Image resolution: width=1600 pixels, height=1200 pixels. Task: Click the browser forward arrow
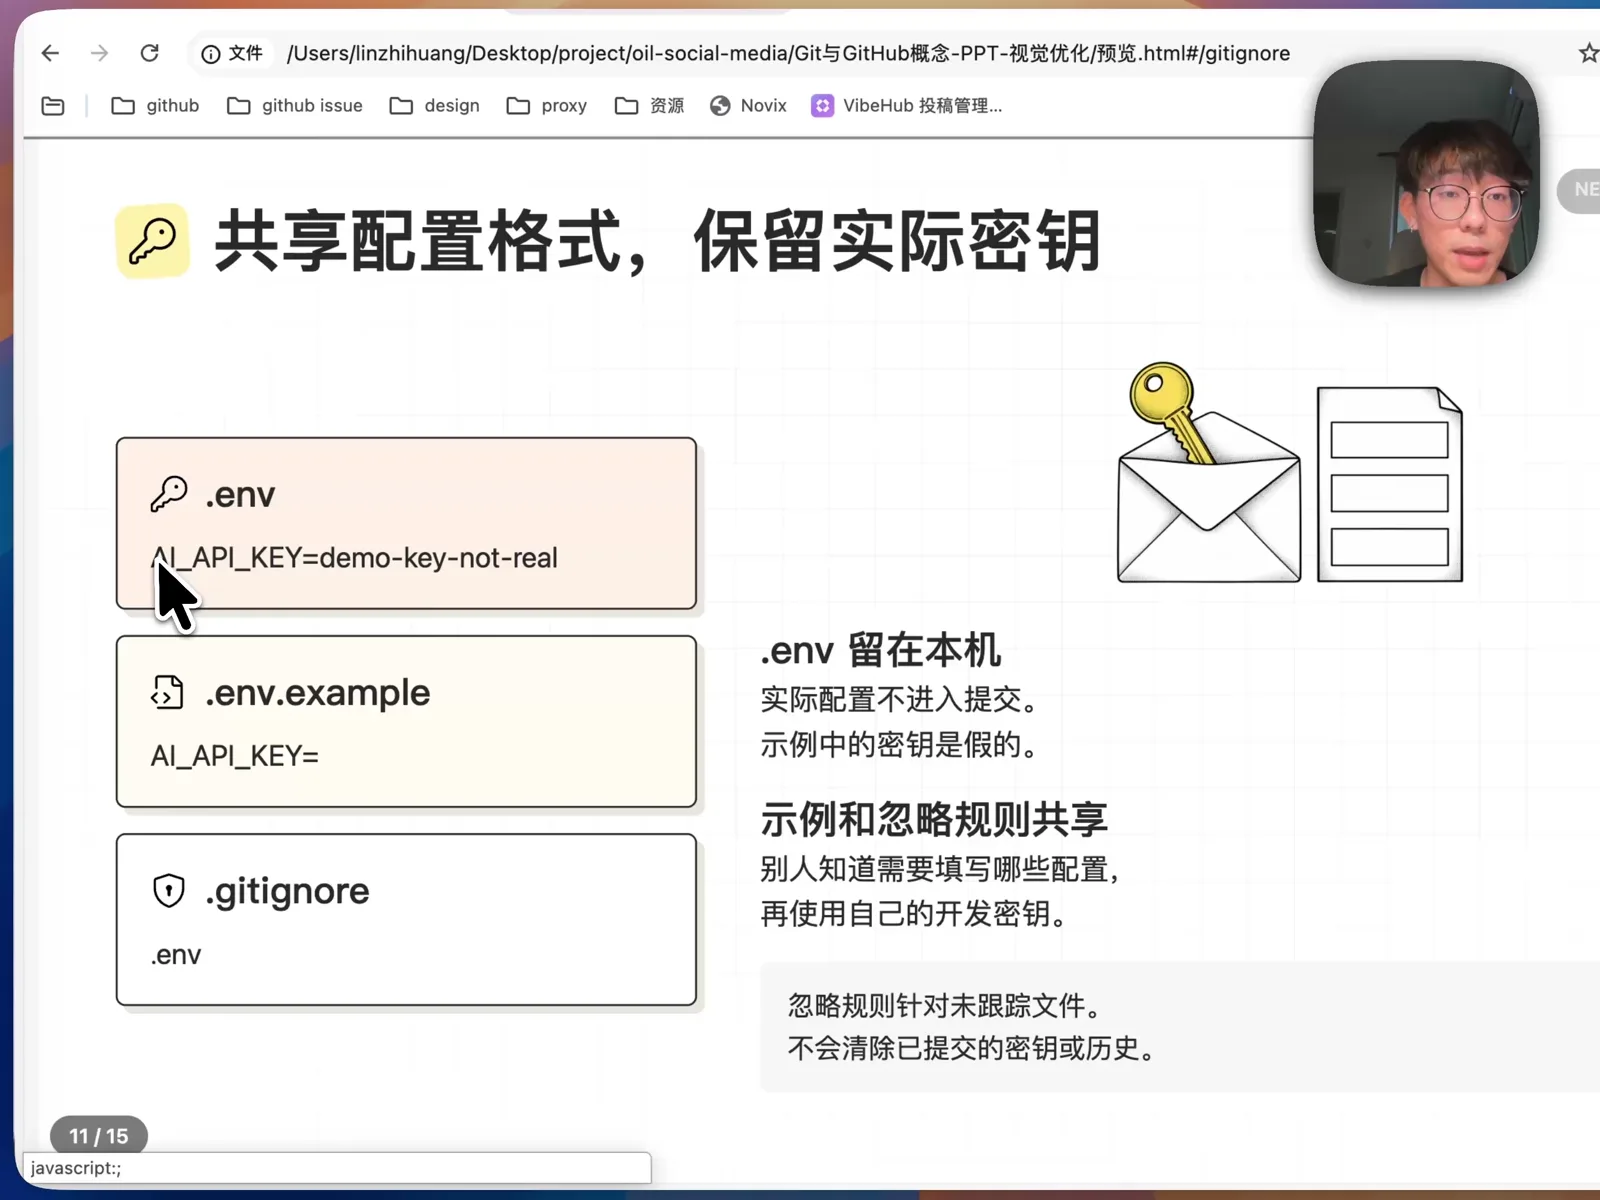(99, 53)
